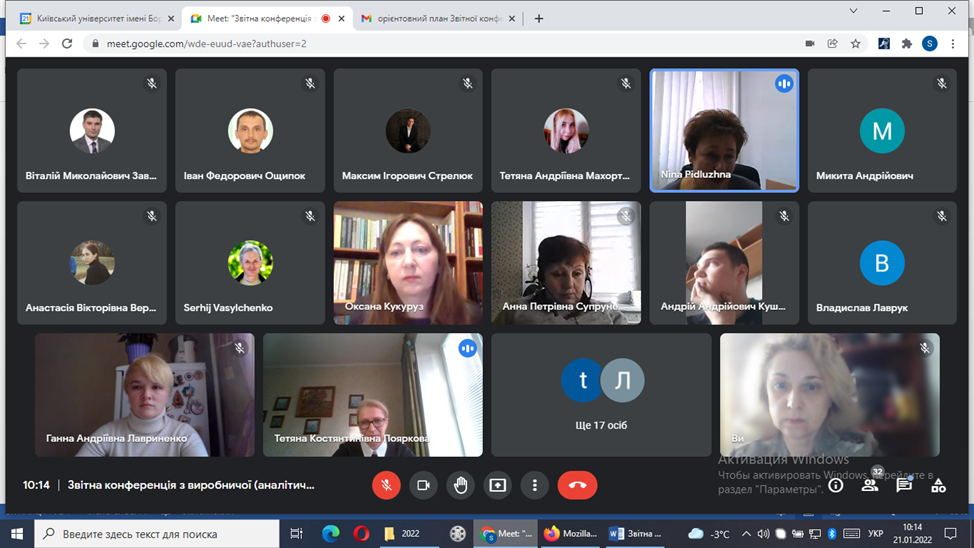Open the chat with everyone panel
The image size is (974, 548).
[x=904, y=485]
